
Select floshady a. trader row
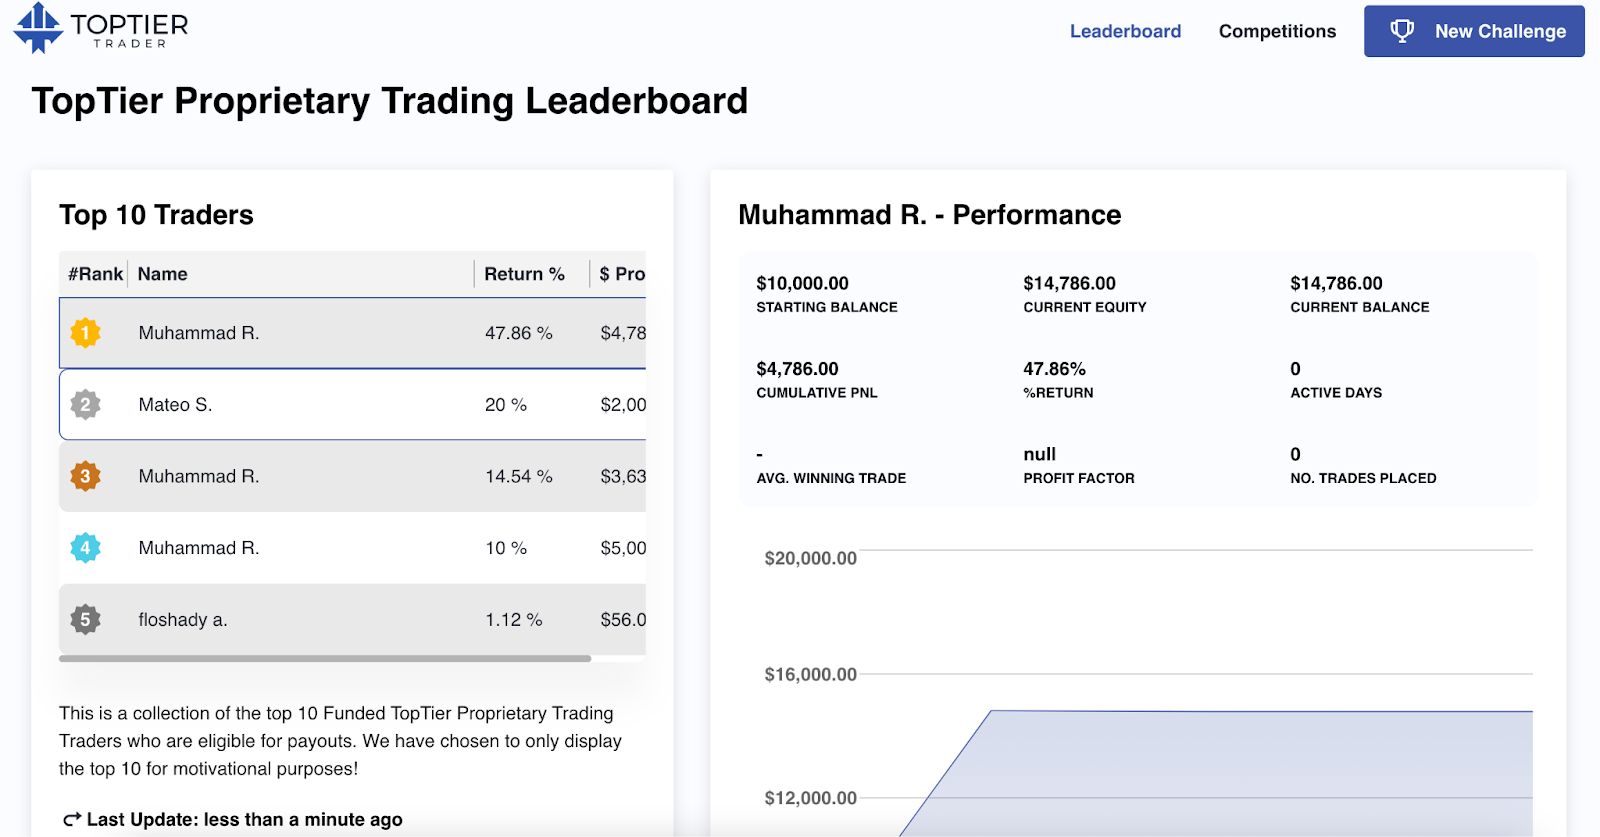[x=352, y=620]
